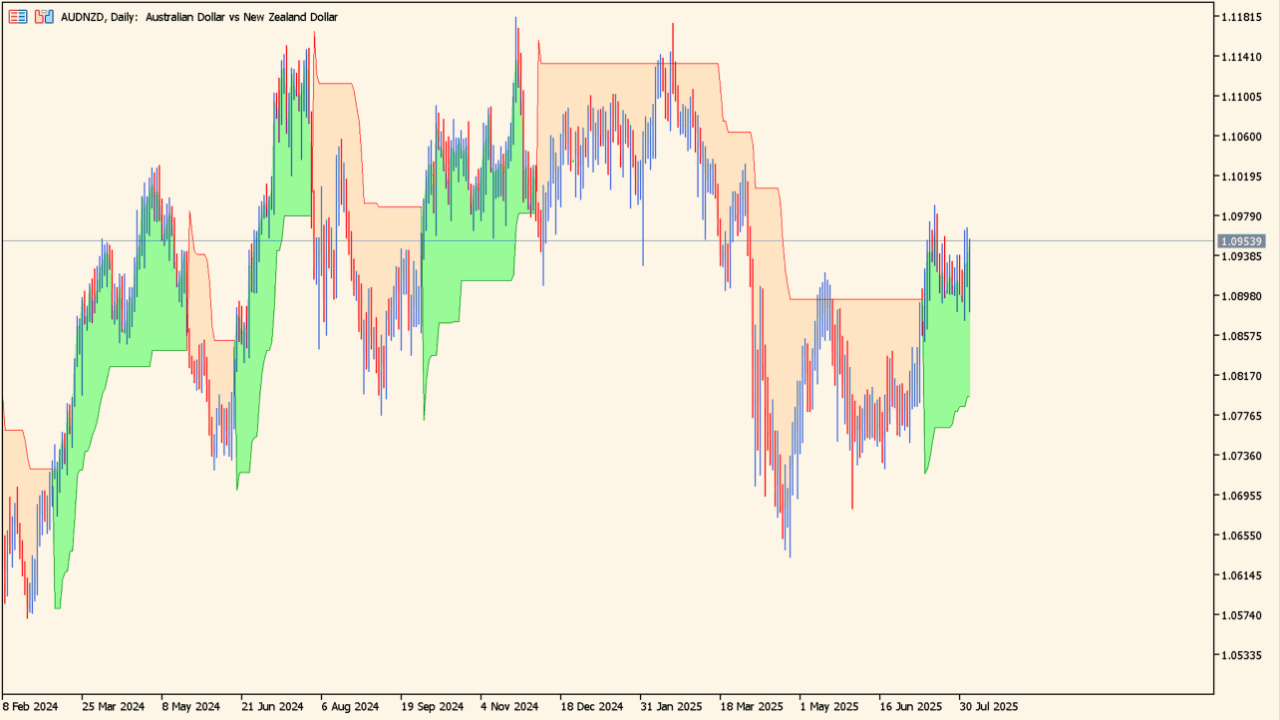Viewport: 1280px width, 720px height.
Task: Click the highlighted price tag 1.09539
Action: tap(1240, 240)
